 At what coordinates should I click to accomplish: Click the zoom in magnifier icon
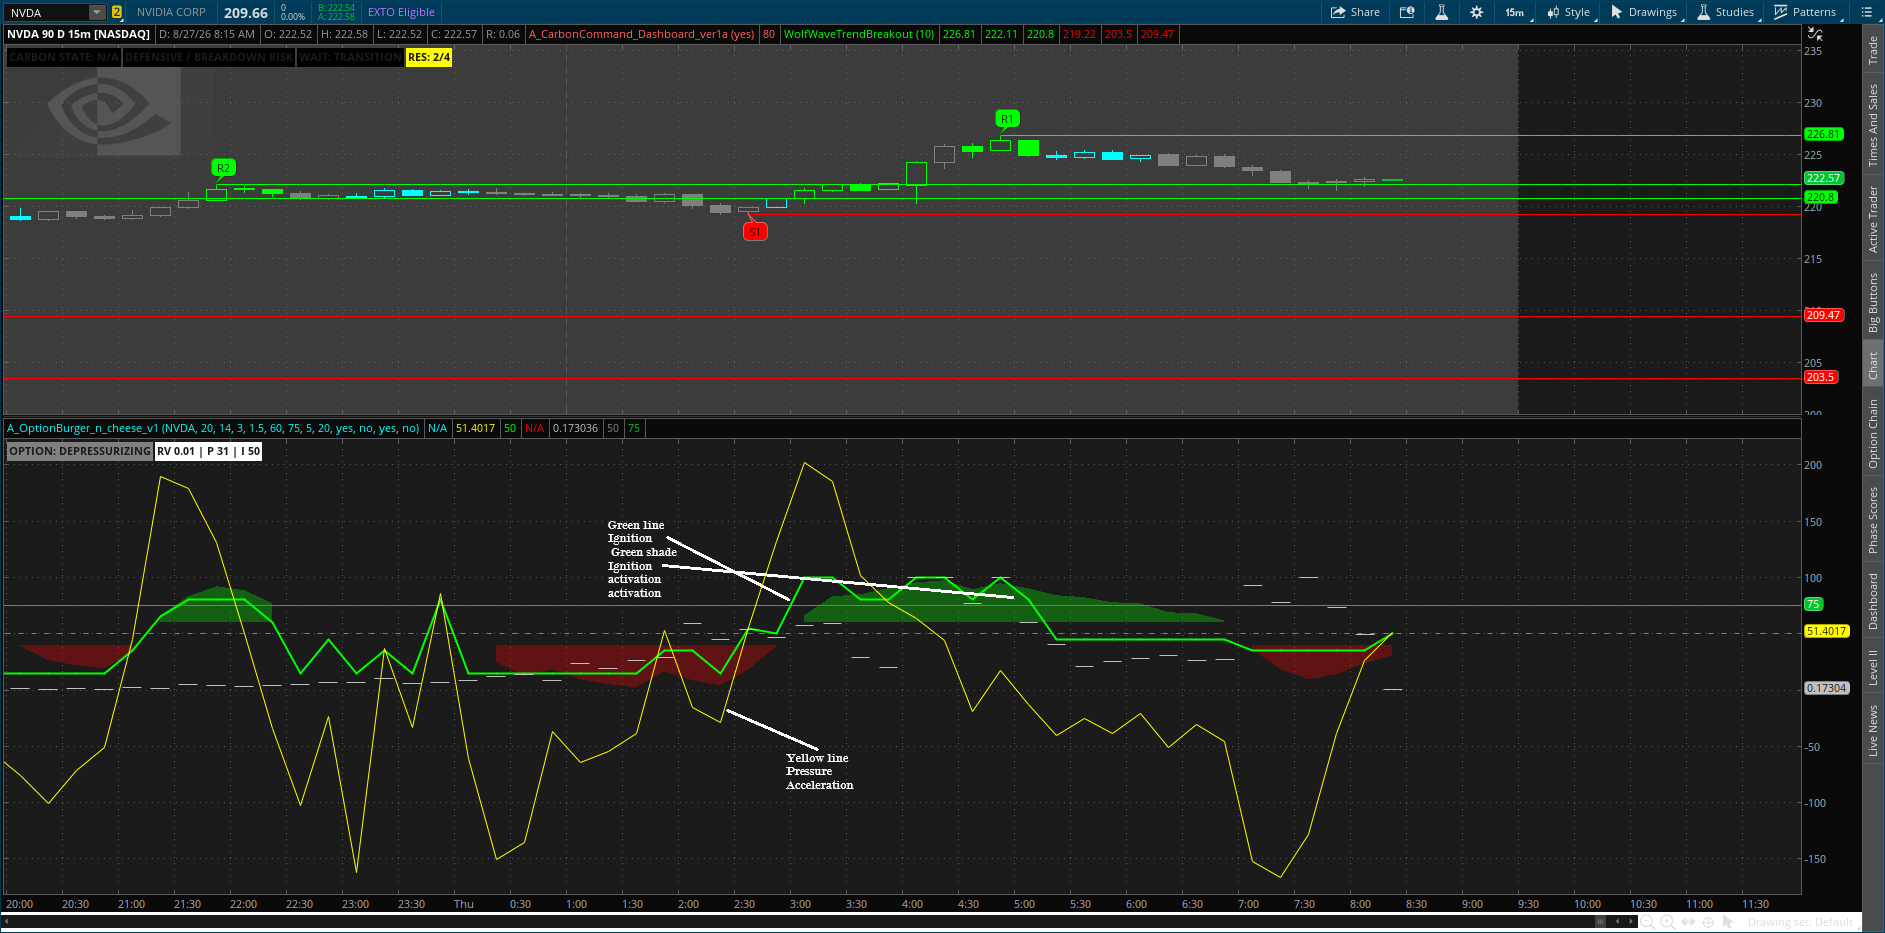pos(1667,922)
